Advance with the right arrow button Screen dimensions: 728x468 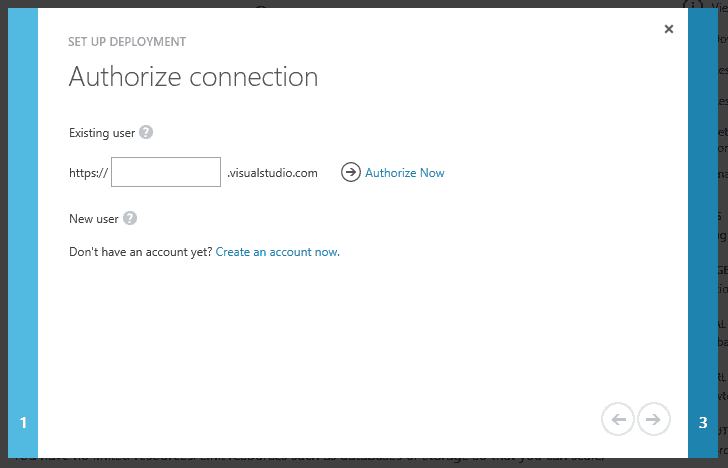[x=653, y=420]
